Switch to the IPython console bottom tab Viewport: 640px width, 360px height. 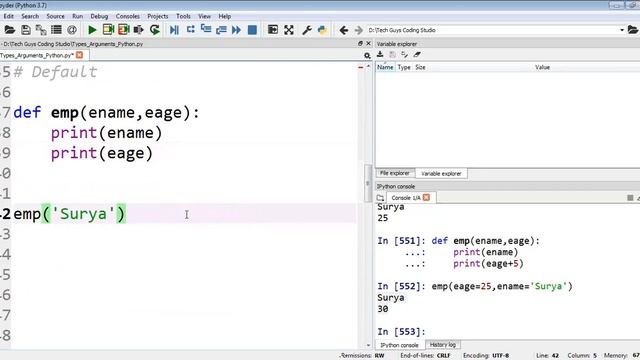(399, 345)
